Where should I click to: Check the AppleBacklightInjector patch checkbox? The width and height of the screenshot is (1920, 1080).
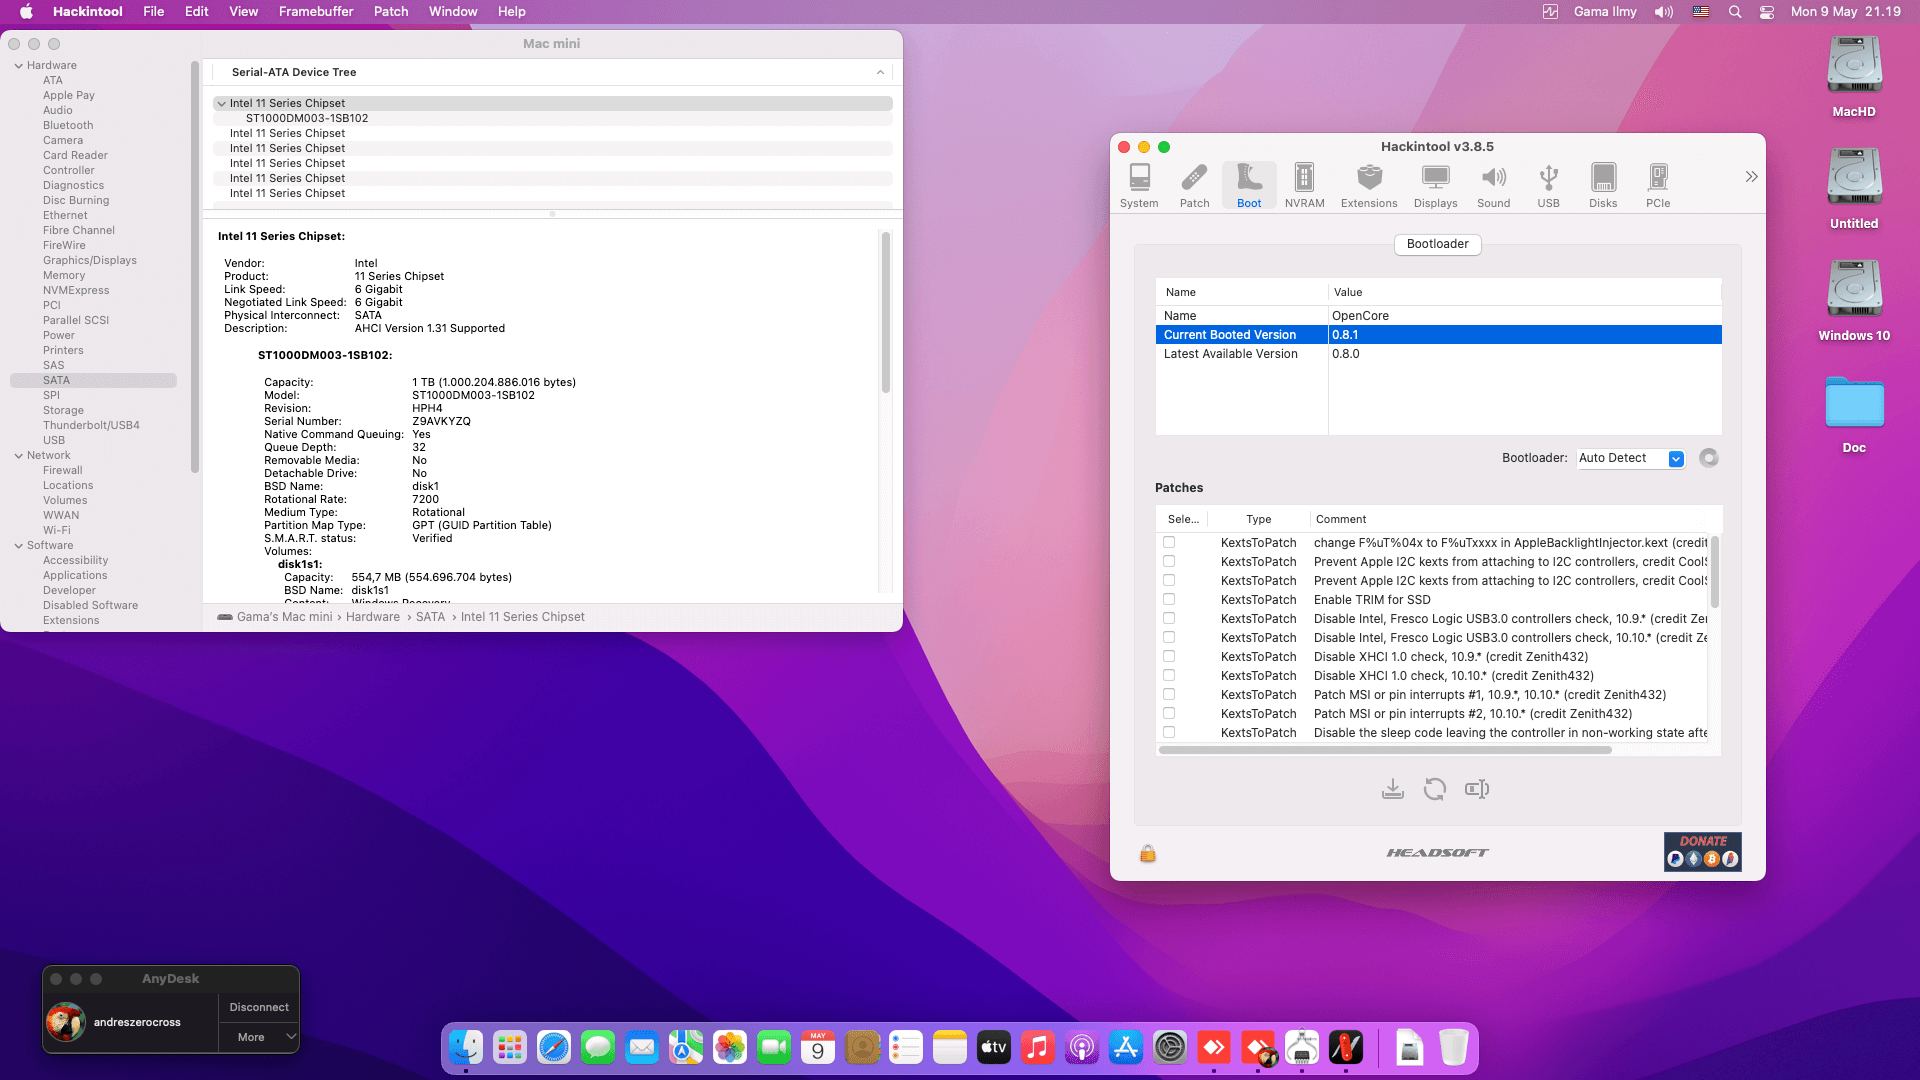point(1169,542)
